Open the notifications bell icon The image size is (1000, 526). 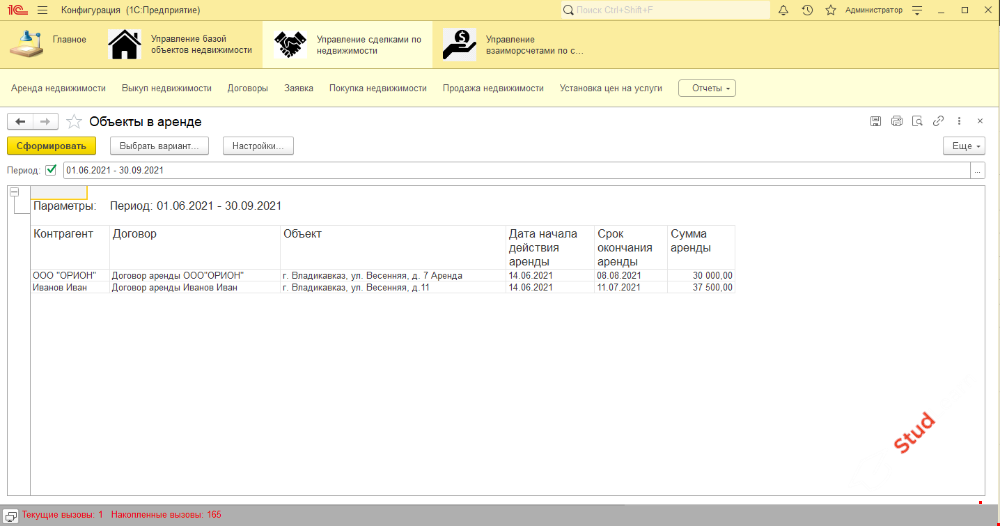783,10
